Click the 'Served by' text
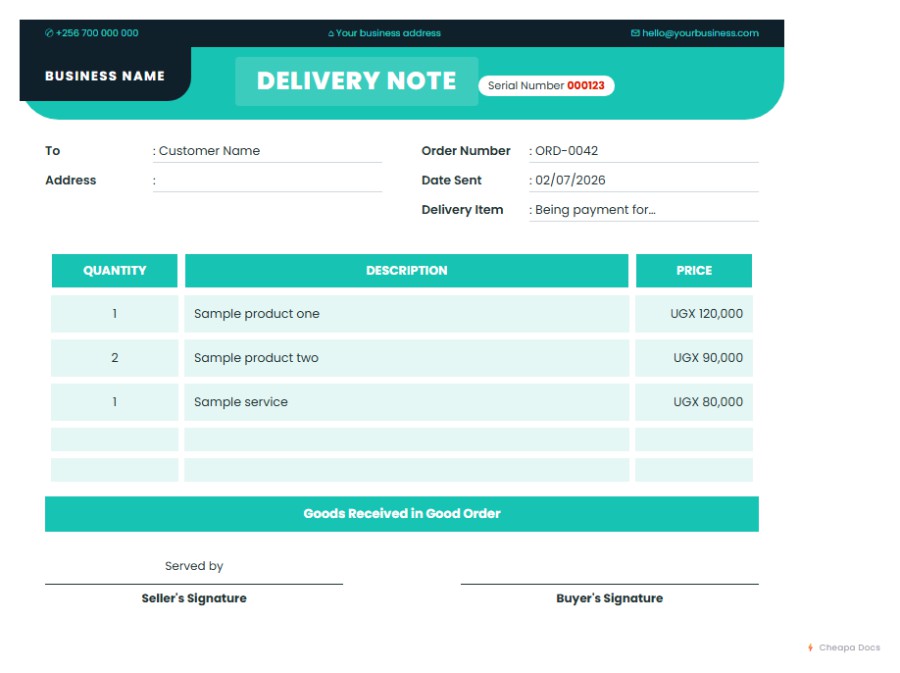Screen dimensions: 900x673 (194, 566)
